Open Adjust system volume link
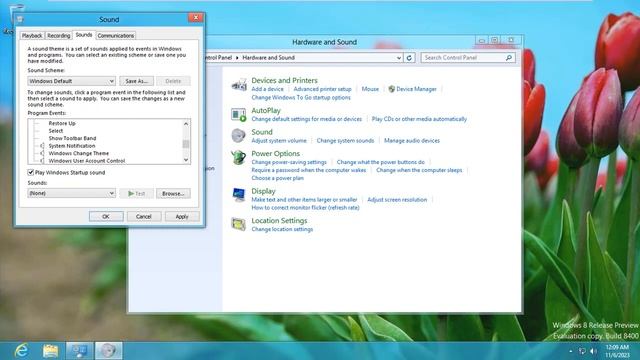 279,140
